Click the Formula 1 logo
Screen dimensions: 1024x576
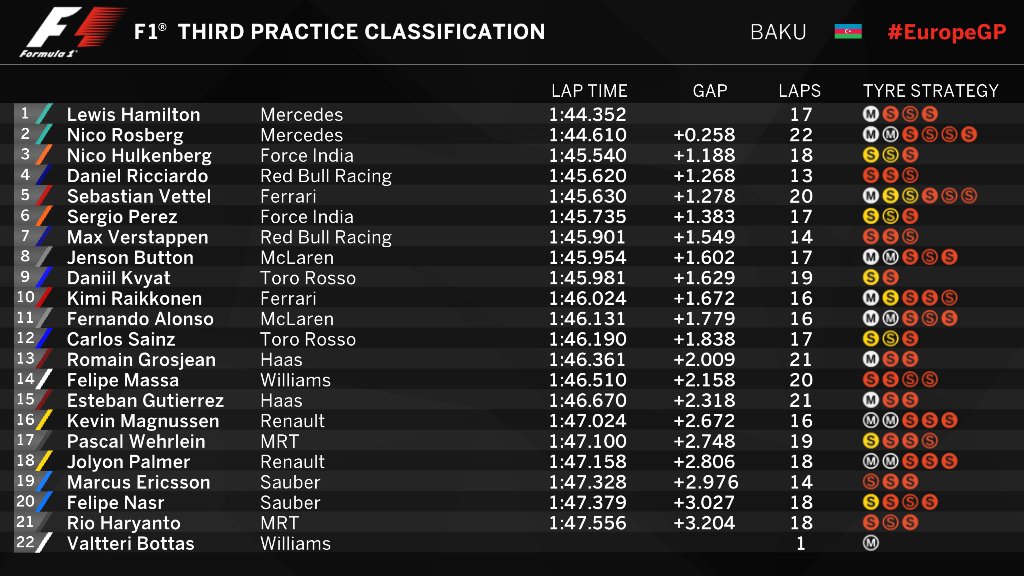[72, 31]
